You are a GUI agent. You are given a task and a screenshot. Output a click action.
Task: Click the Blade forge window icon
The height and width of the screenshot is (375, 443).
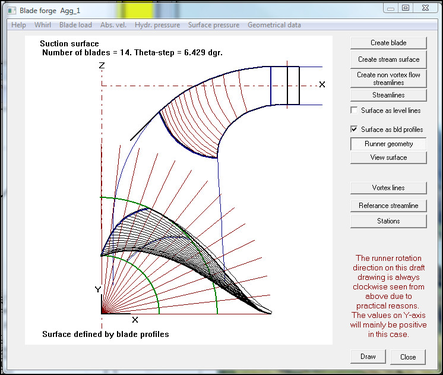coord(12,11)
